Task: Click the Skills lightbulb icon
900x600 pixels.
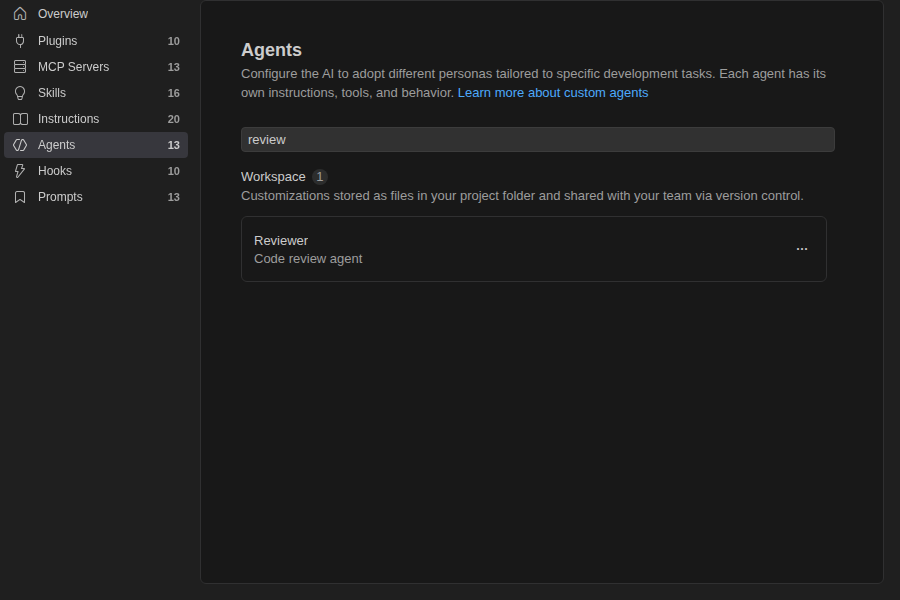Action: click(x=20, y=93)
